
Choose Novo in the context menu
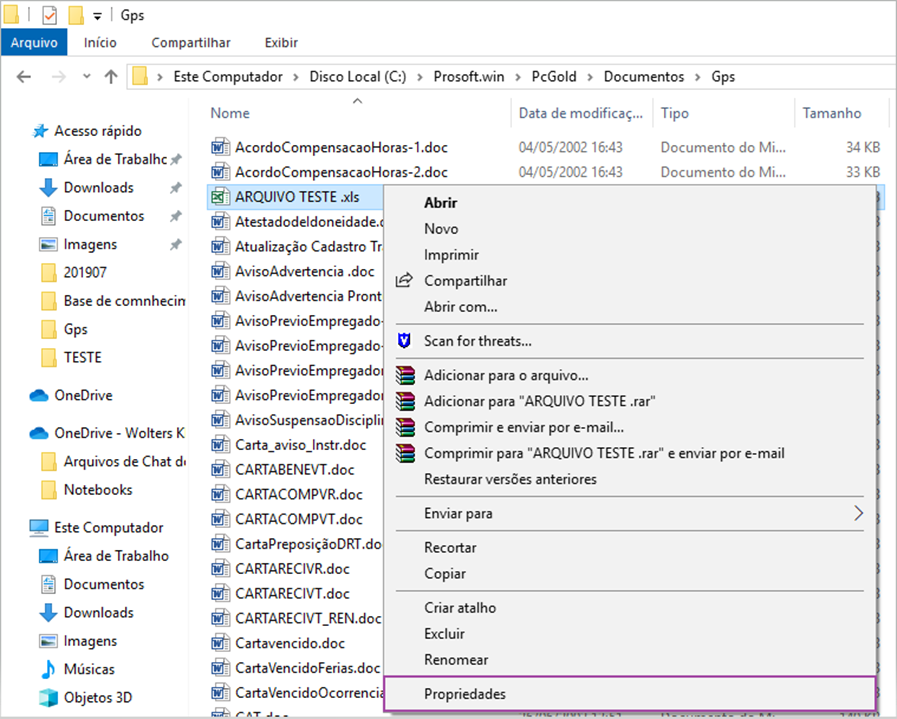[441, 229]
